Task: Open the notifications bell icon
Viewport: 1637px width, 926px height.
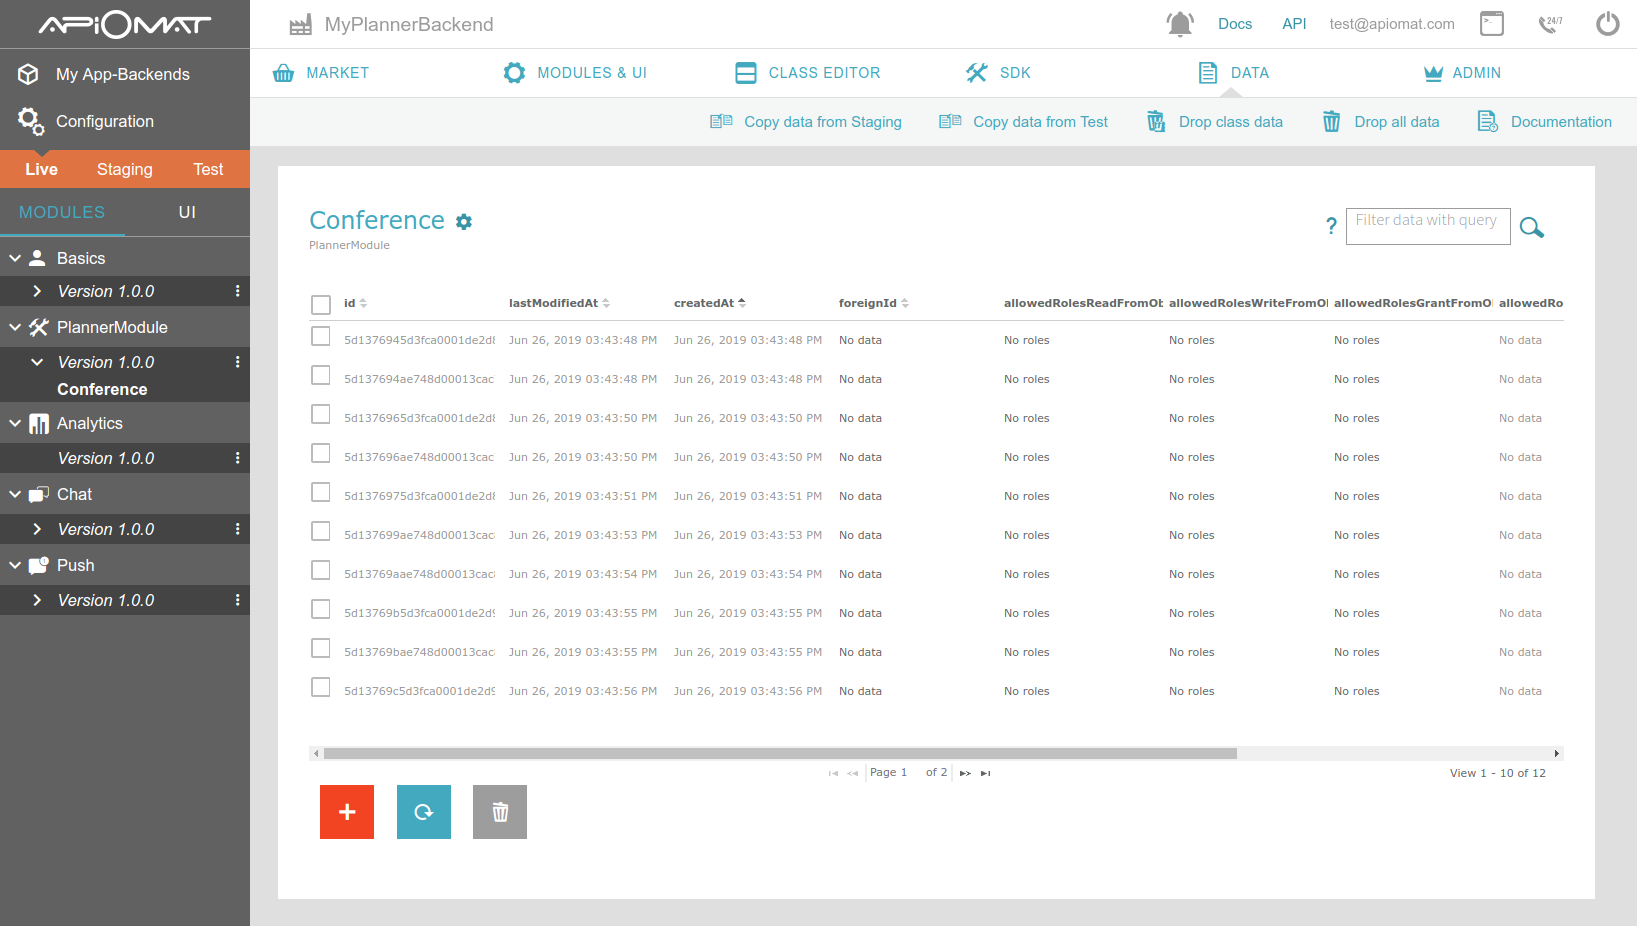Action: [x=1180, y=24]
